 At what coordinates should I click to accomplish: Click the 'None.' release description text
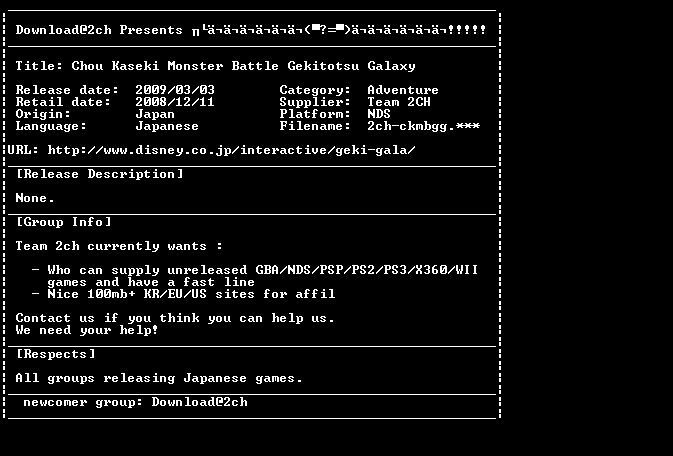tap(35, 198)
